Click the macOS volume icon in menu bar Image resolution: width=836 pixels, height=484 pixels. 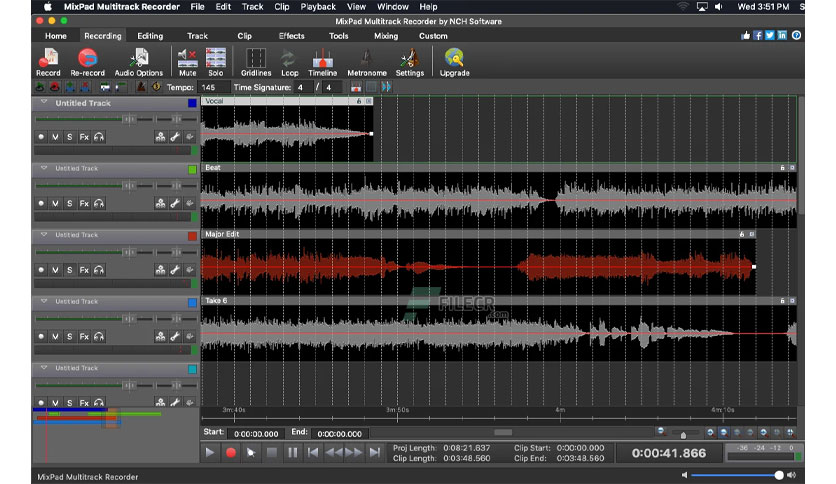click(x=719, y=7)
